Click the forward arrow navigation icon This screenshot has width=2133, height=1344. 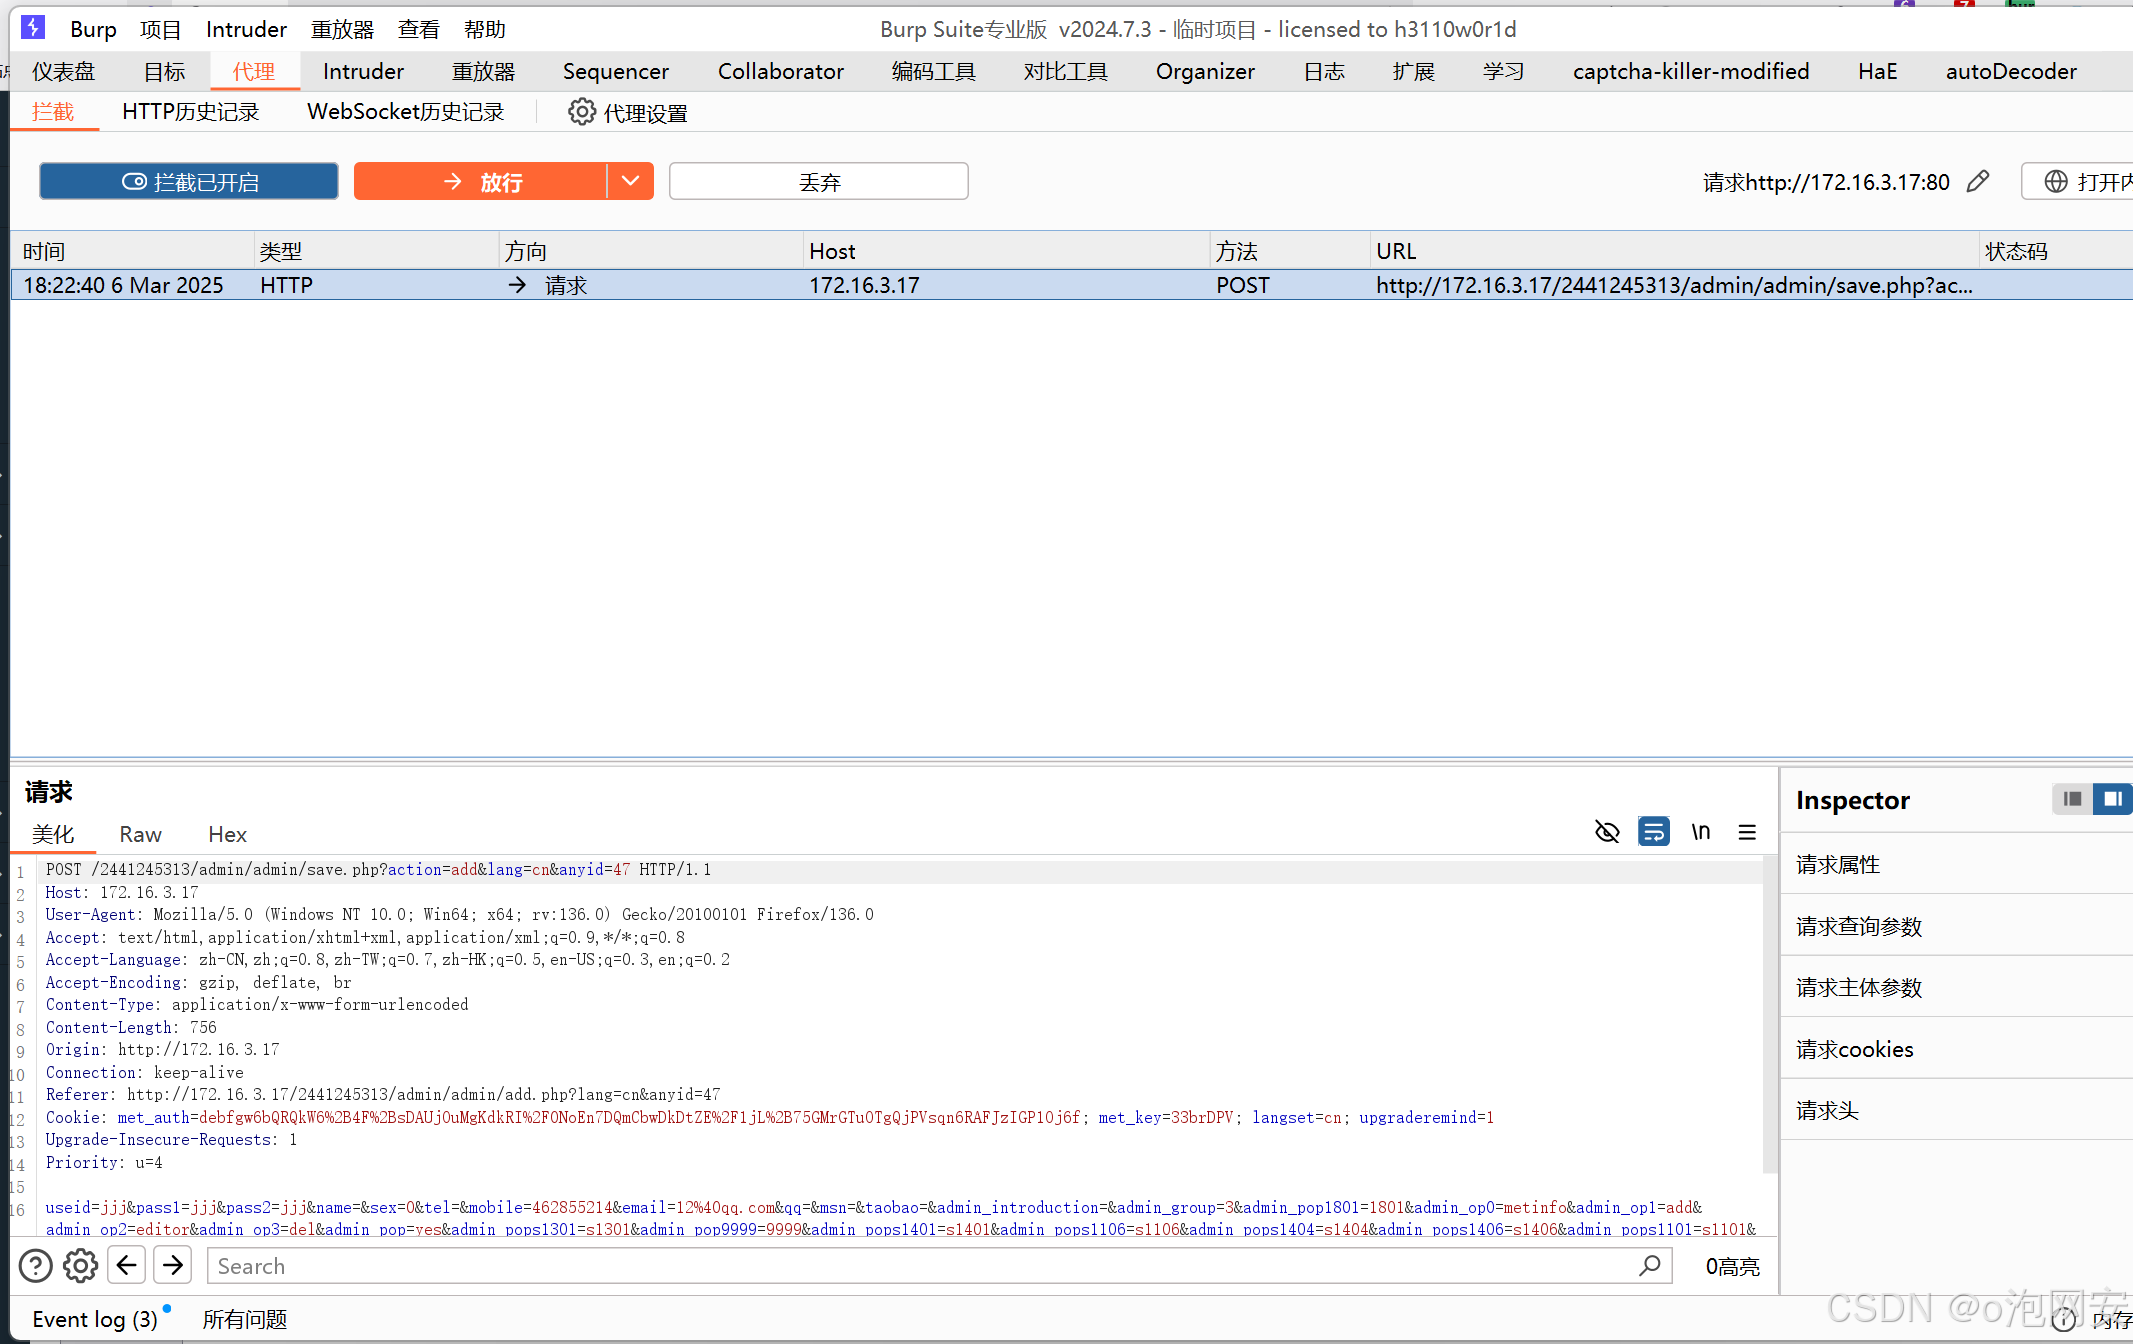173,1266
